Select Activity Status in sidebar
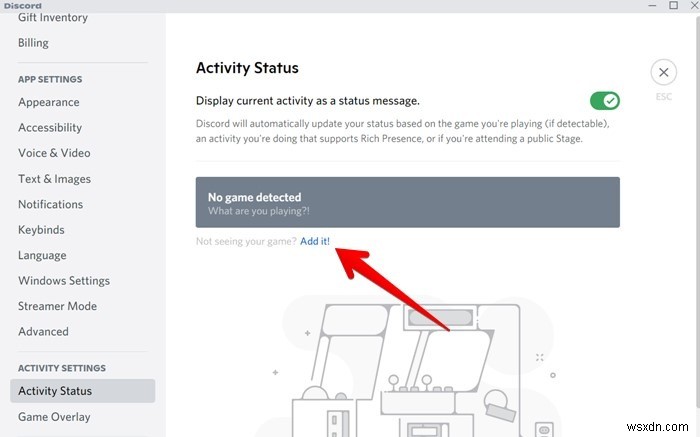 [55, 391]
